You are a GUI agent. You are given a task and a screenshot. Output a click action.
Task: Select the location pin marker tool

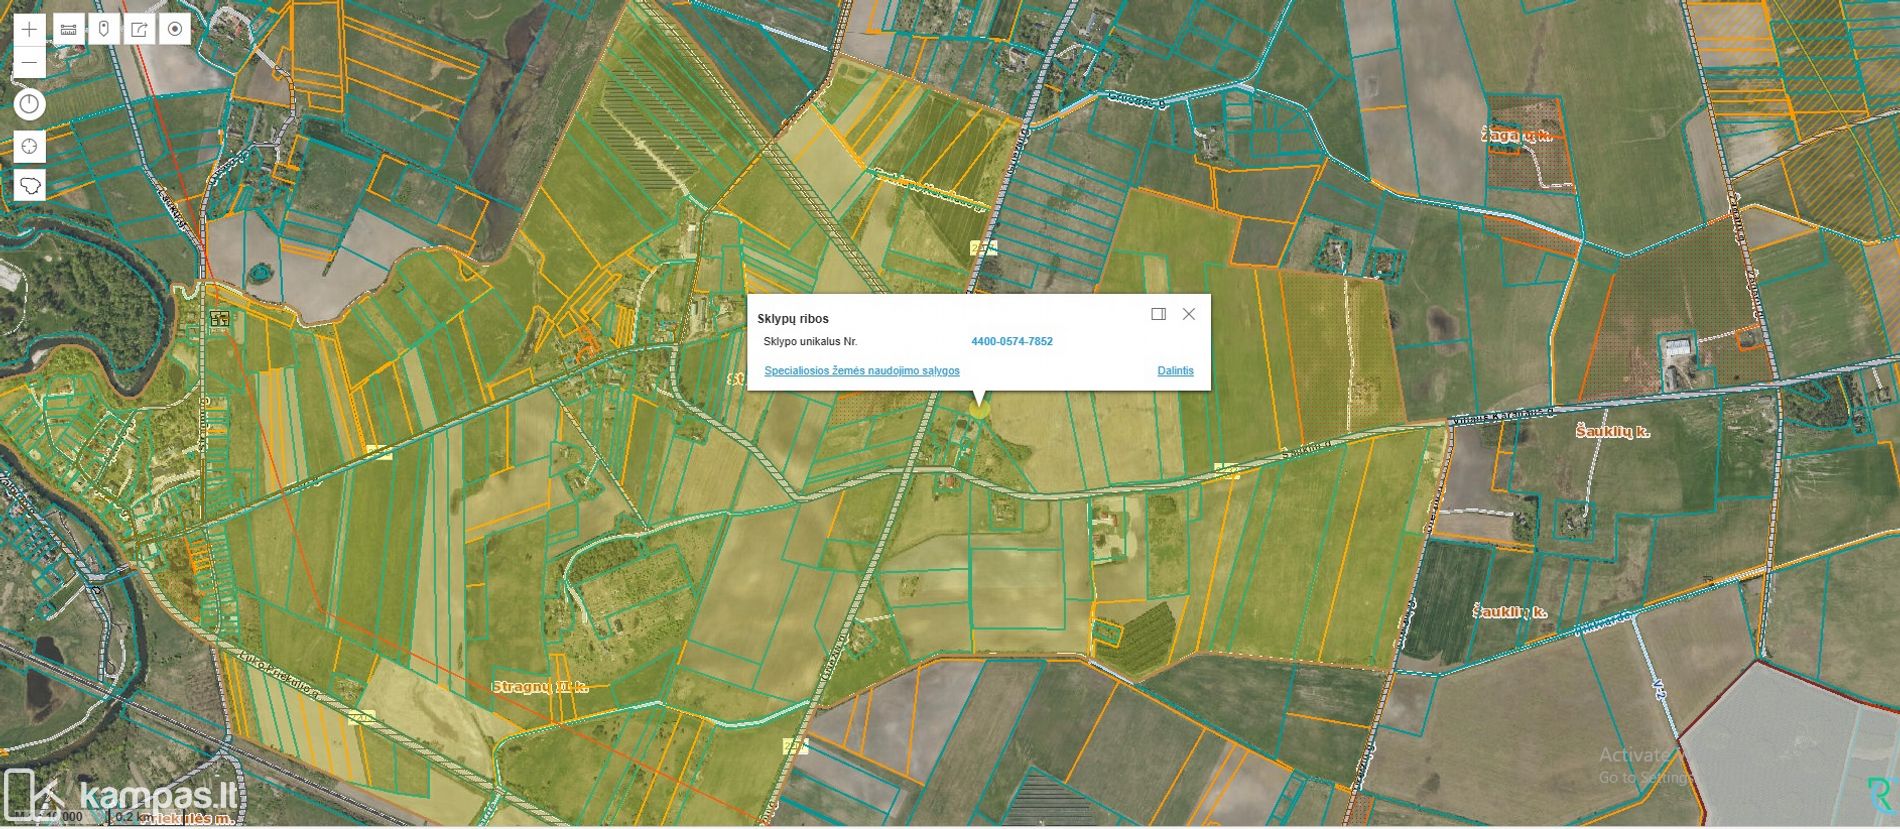104,29
